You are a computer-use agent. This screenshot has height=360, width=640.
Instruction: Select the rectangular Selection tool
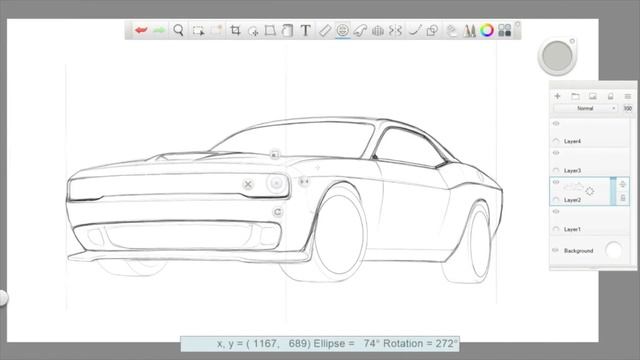pos(198,31)
